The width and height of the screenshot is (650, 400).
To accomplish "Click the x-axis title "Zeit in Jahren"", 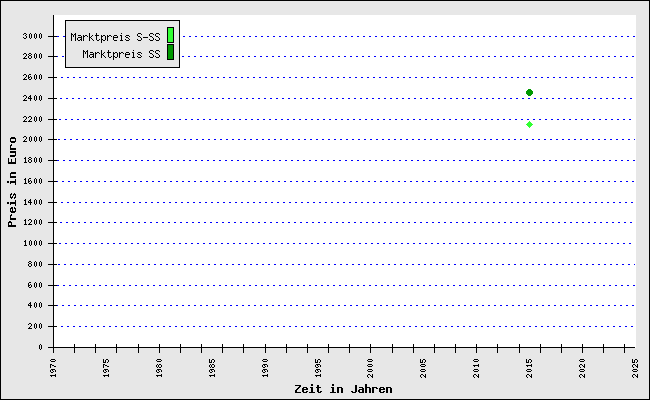I will coord(343,389).
